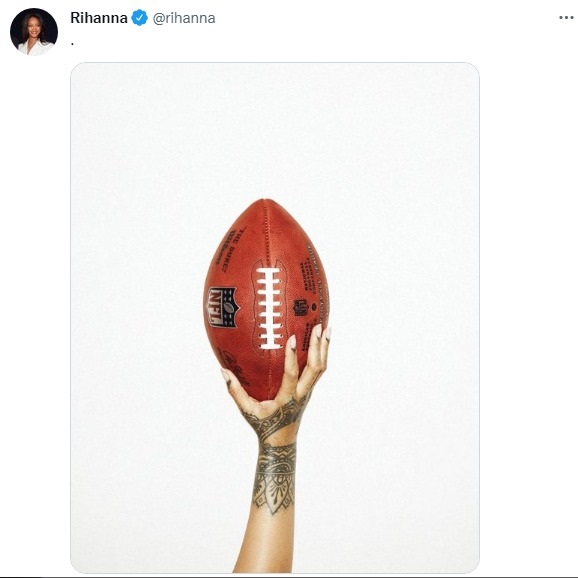578x578 pixels.
Task: Click the display name Rihanna
Action: [x=99, y=18]
